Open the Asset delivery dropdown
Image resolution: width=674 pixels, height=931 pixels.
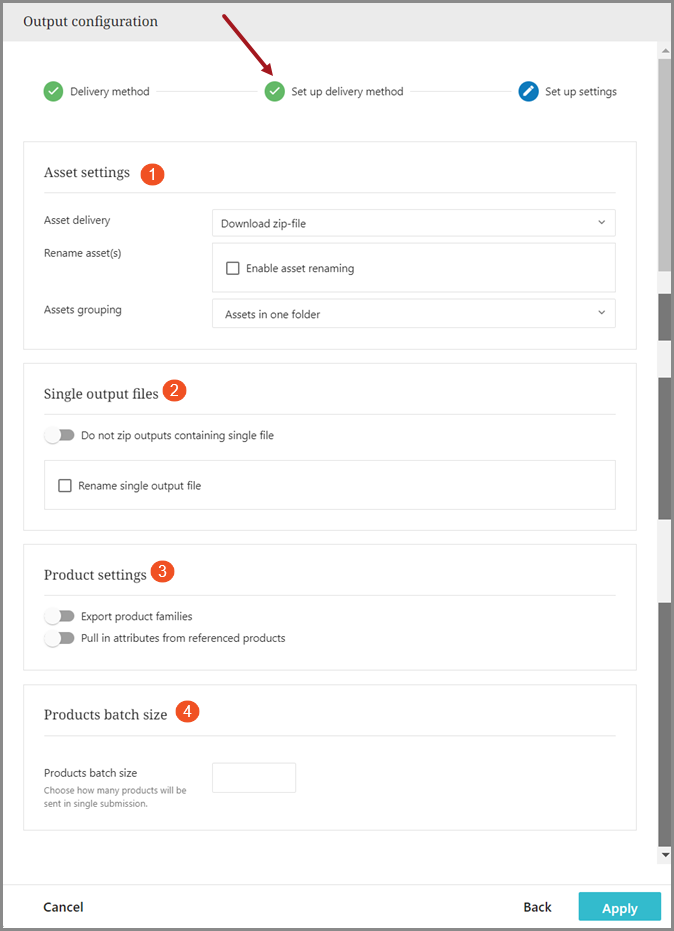tap(413, 223)
